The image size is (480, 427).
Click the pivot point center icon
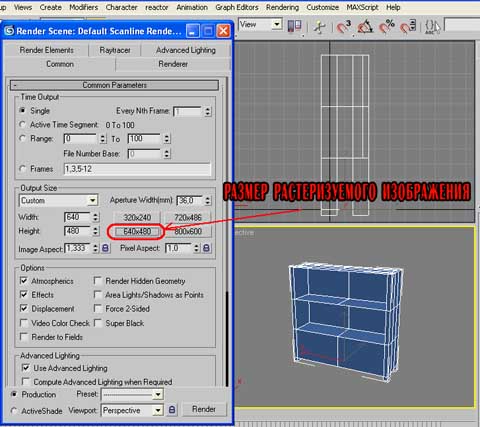(294, 26)
